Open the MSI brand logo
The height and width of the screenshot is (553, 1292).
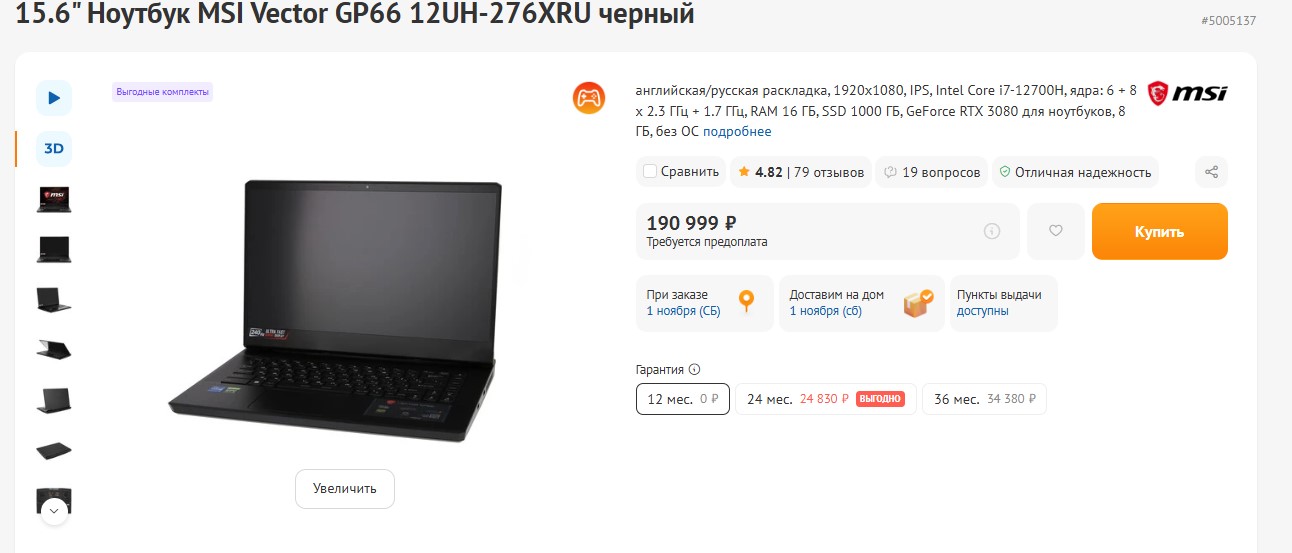[1187, 94]
